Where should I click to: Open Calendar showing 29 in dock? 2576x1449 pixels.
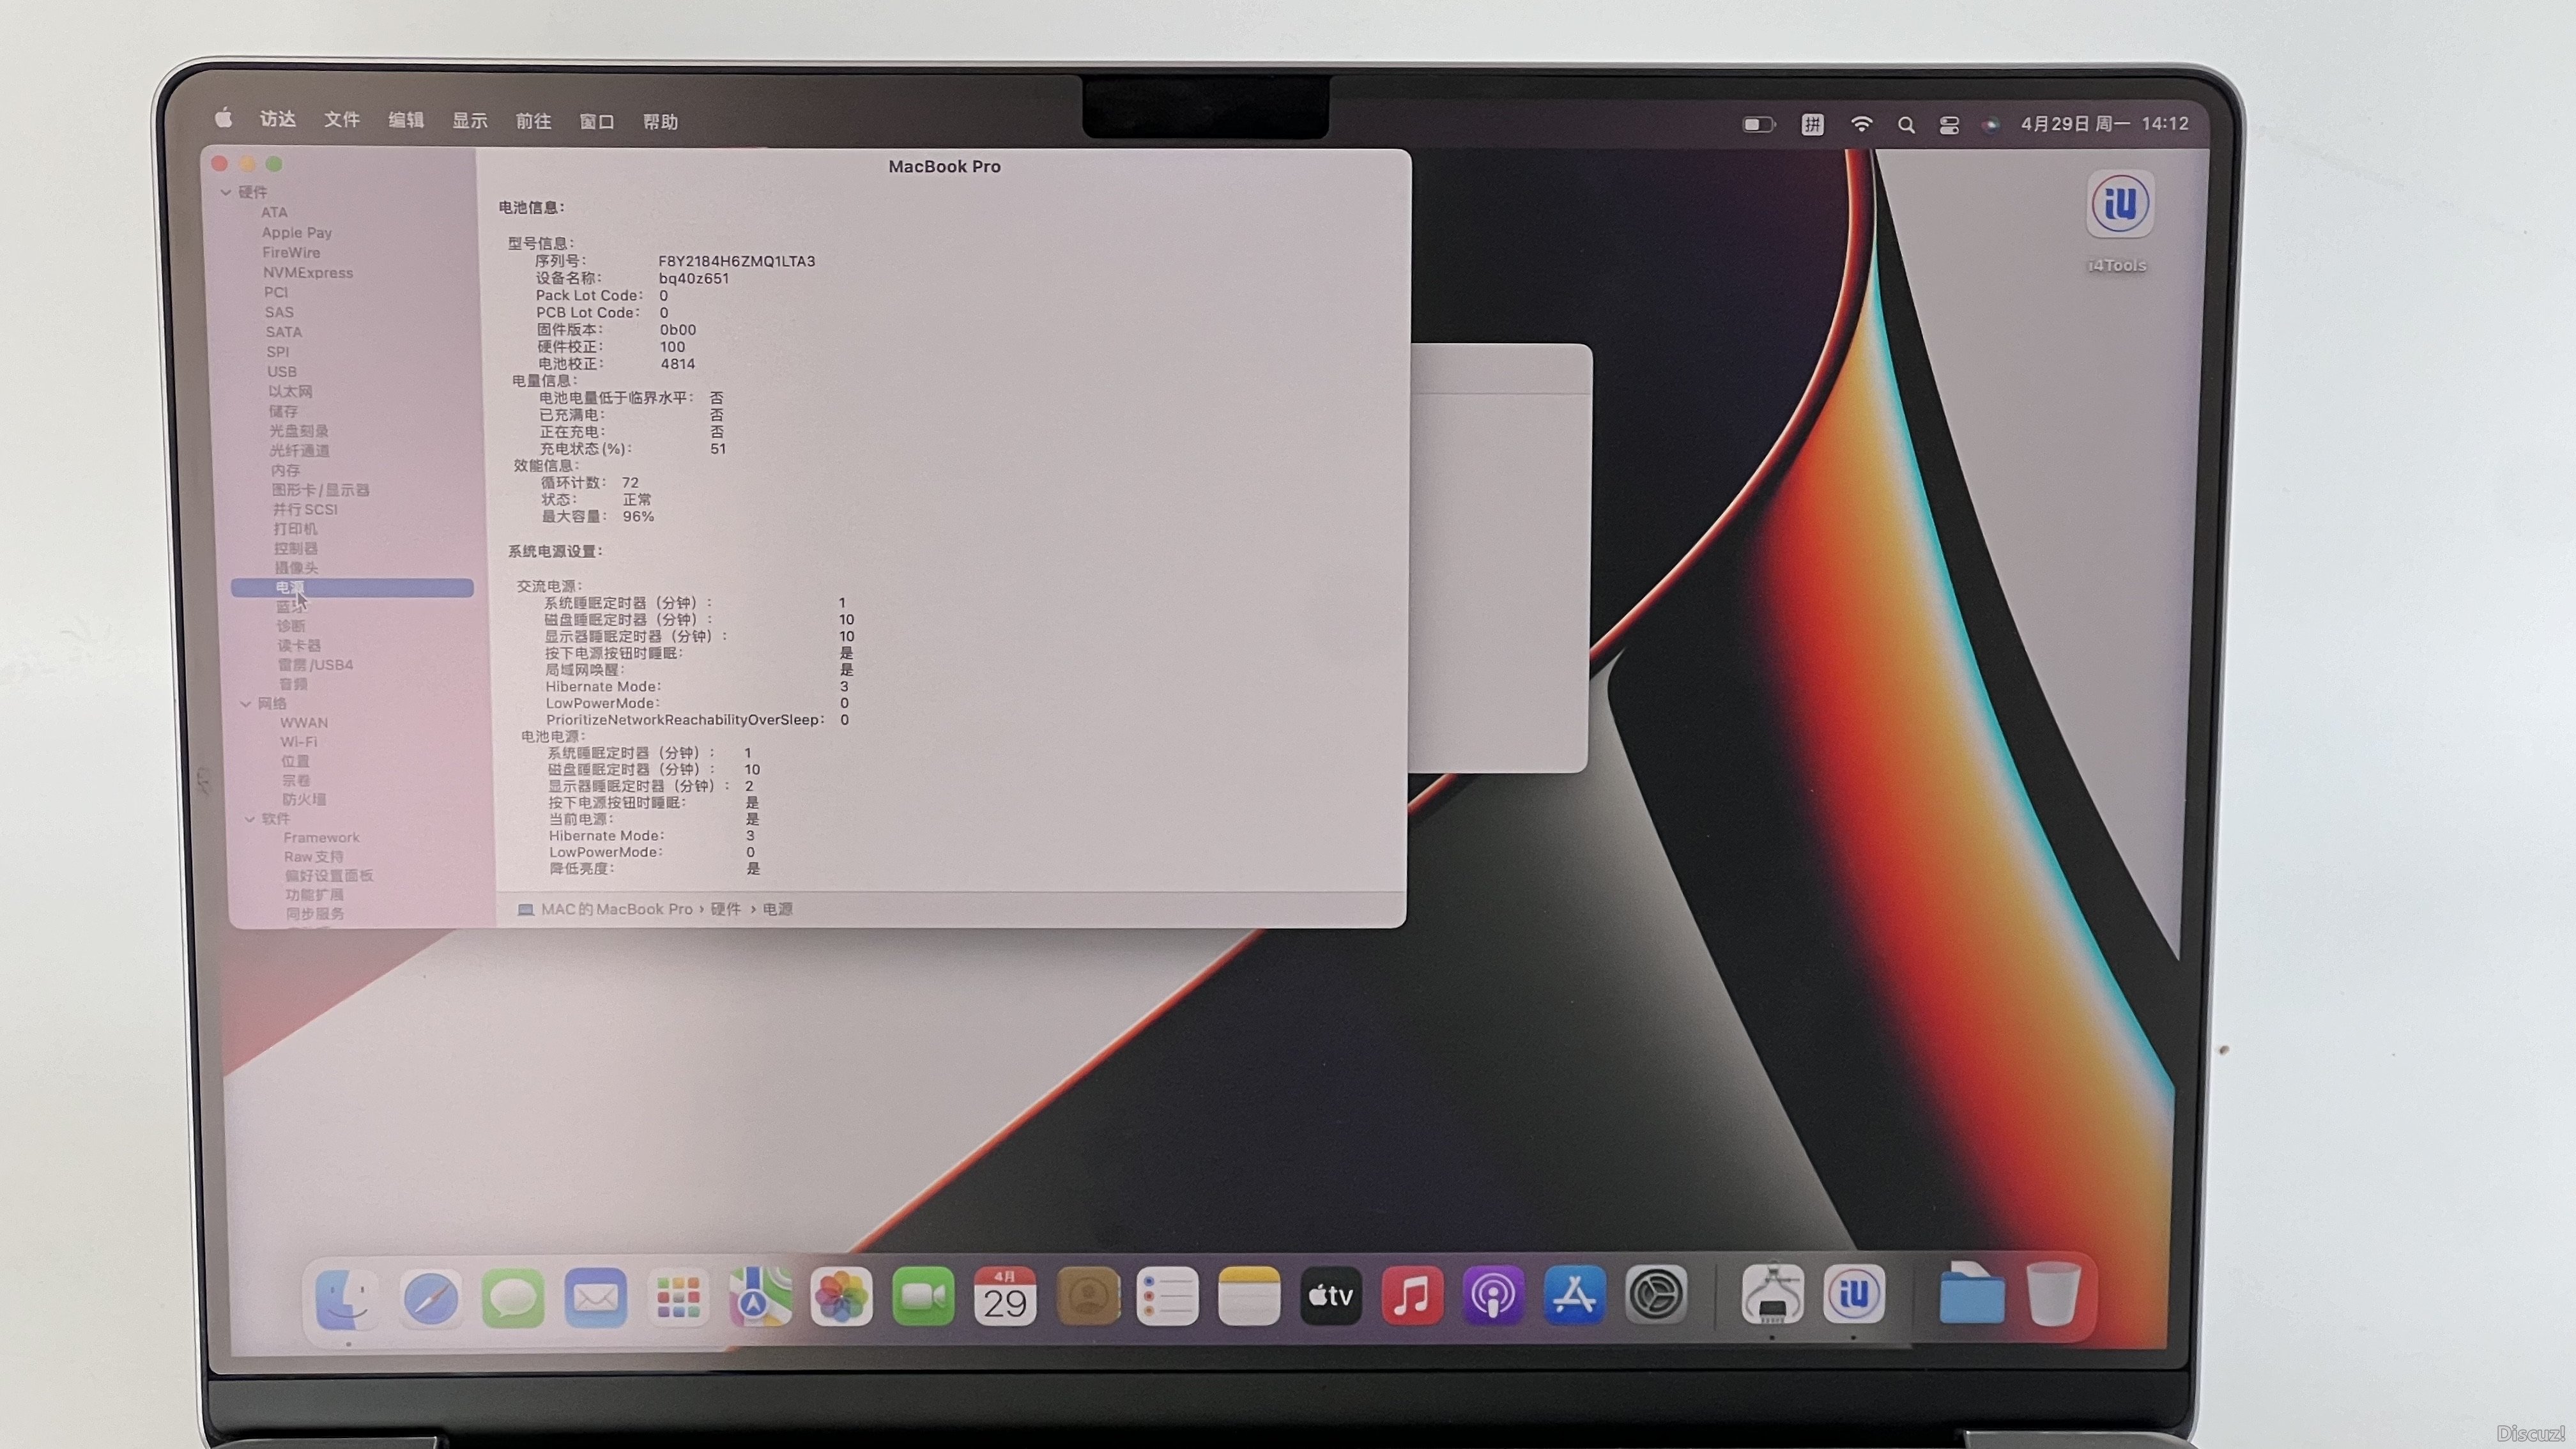[1005, 1298]
